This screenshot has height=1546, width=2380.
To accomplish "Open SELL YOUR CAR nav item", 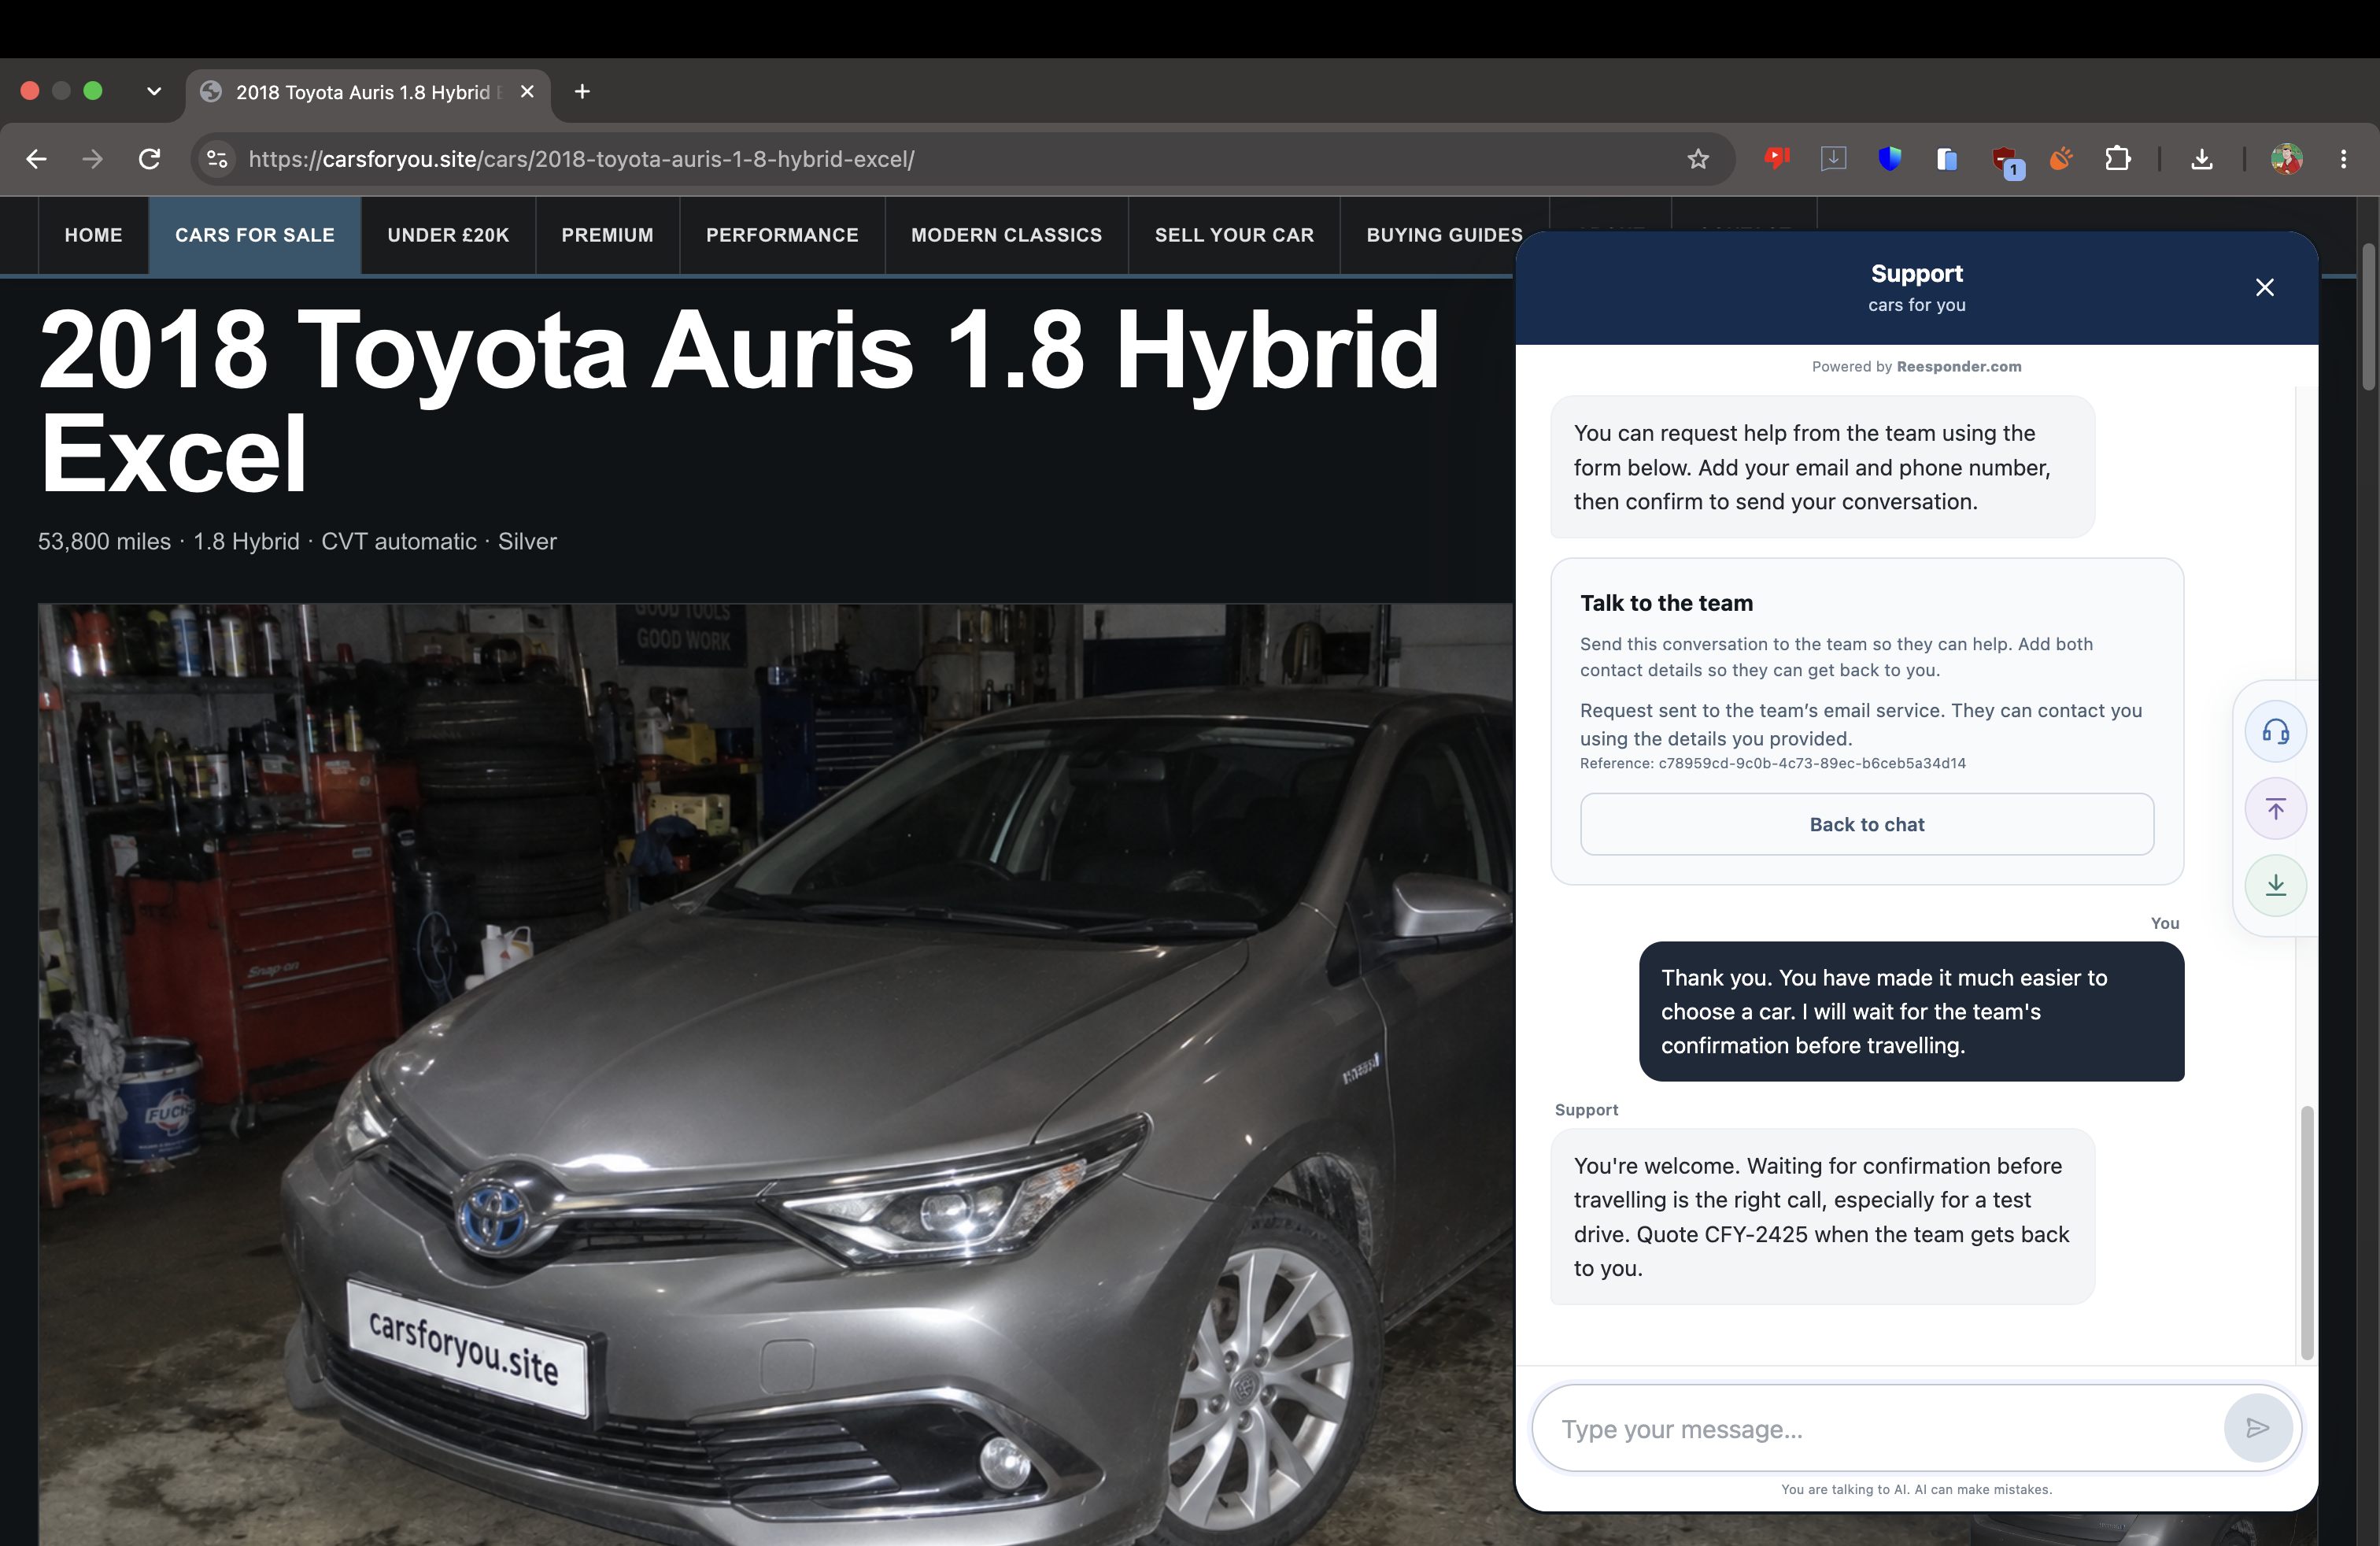I will click(x=1234, y=235).
